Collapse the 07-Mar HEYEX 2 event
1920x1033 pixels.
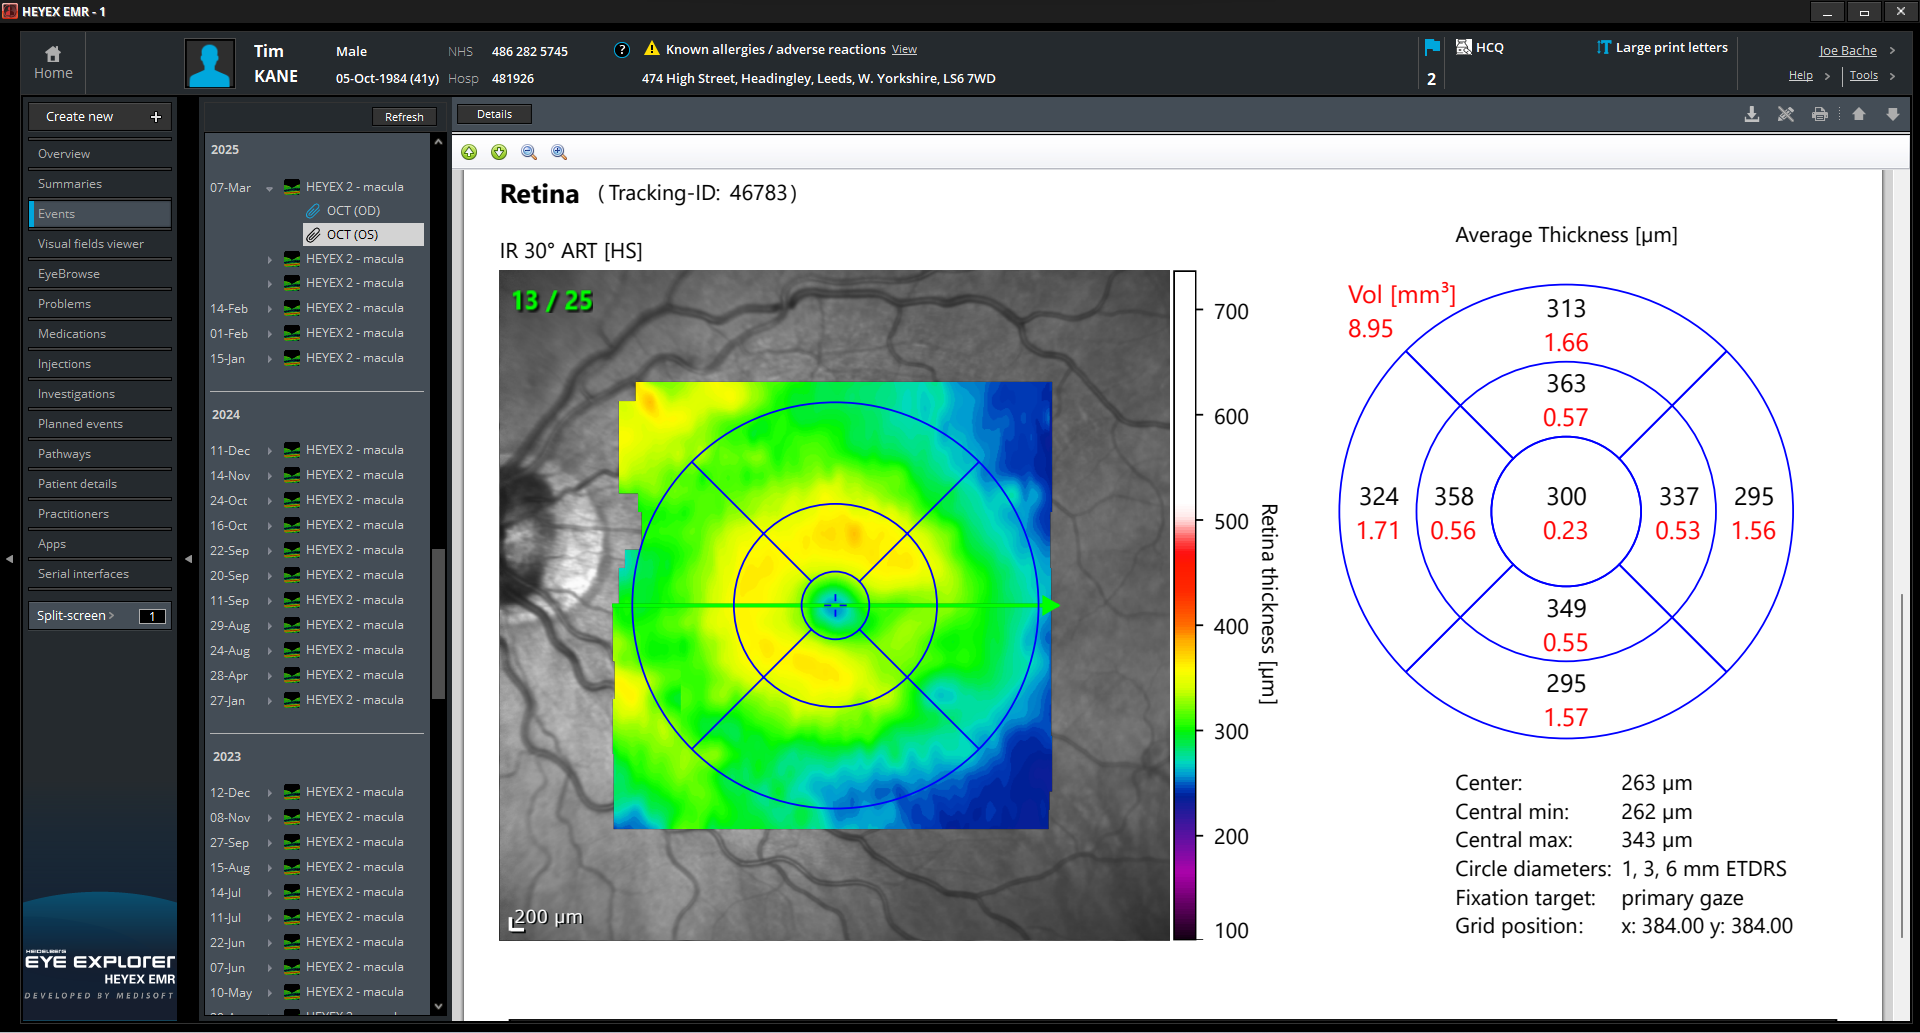tap(269, 188)
